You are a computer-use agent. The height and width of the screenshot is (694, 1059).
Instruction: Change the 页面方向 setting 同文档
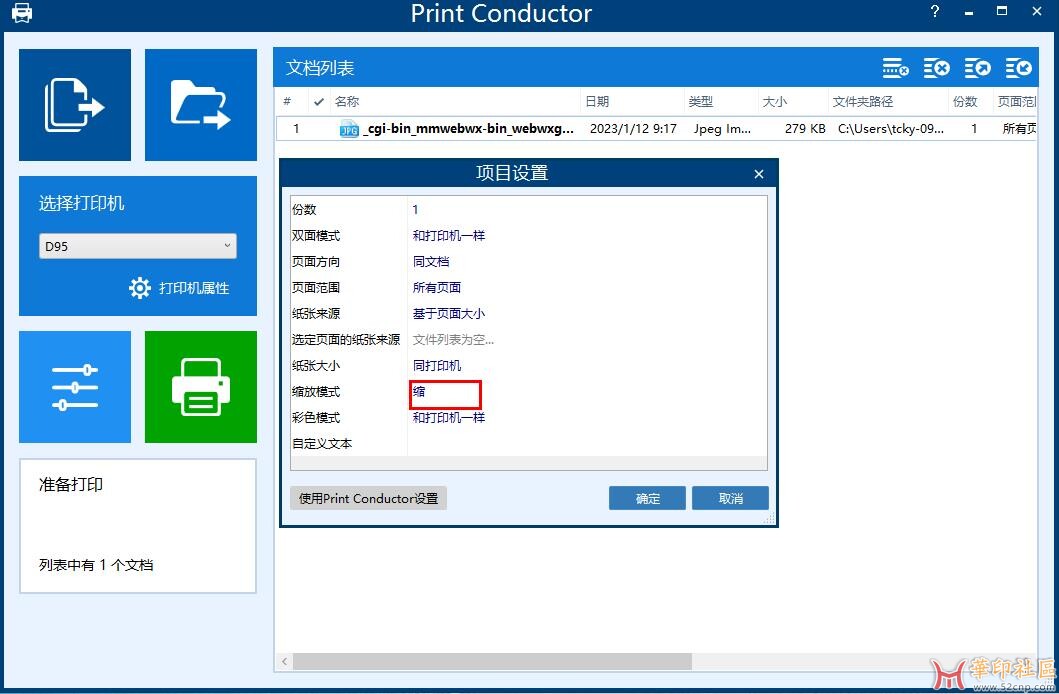point(587,261)
